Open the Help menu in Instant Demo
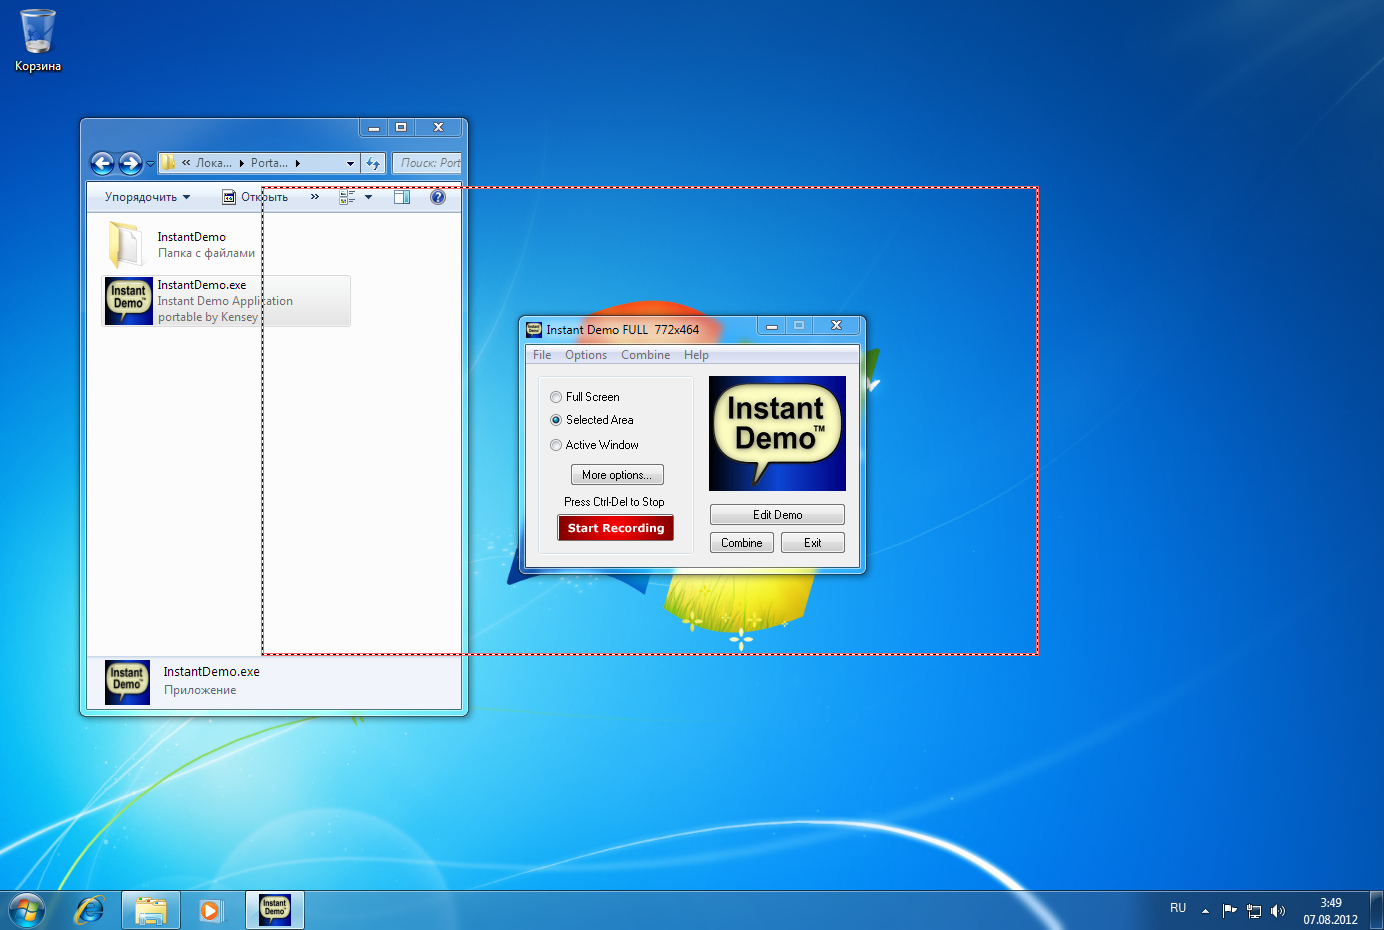The height and width of the screenshot is (930, 1384). [697, 355]
